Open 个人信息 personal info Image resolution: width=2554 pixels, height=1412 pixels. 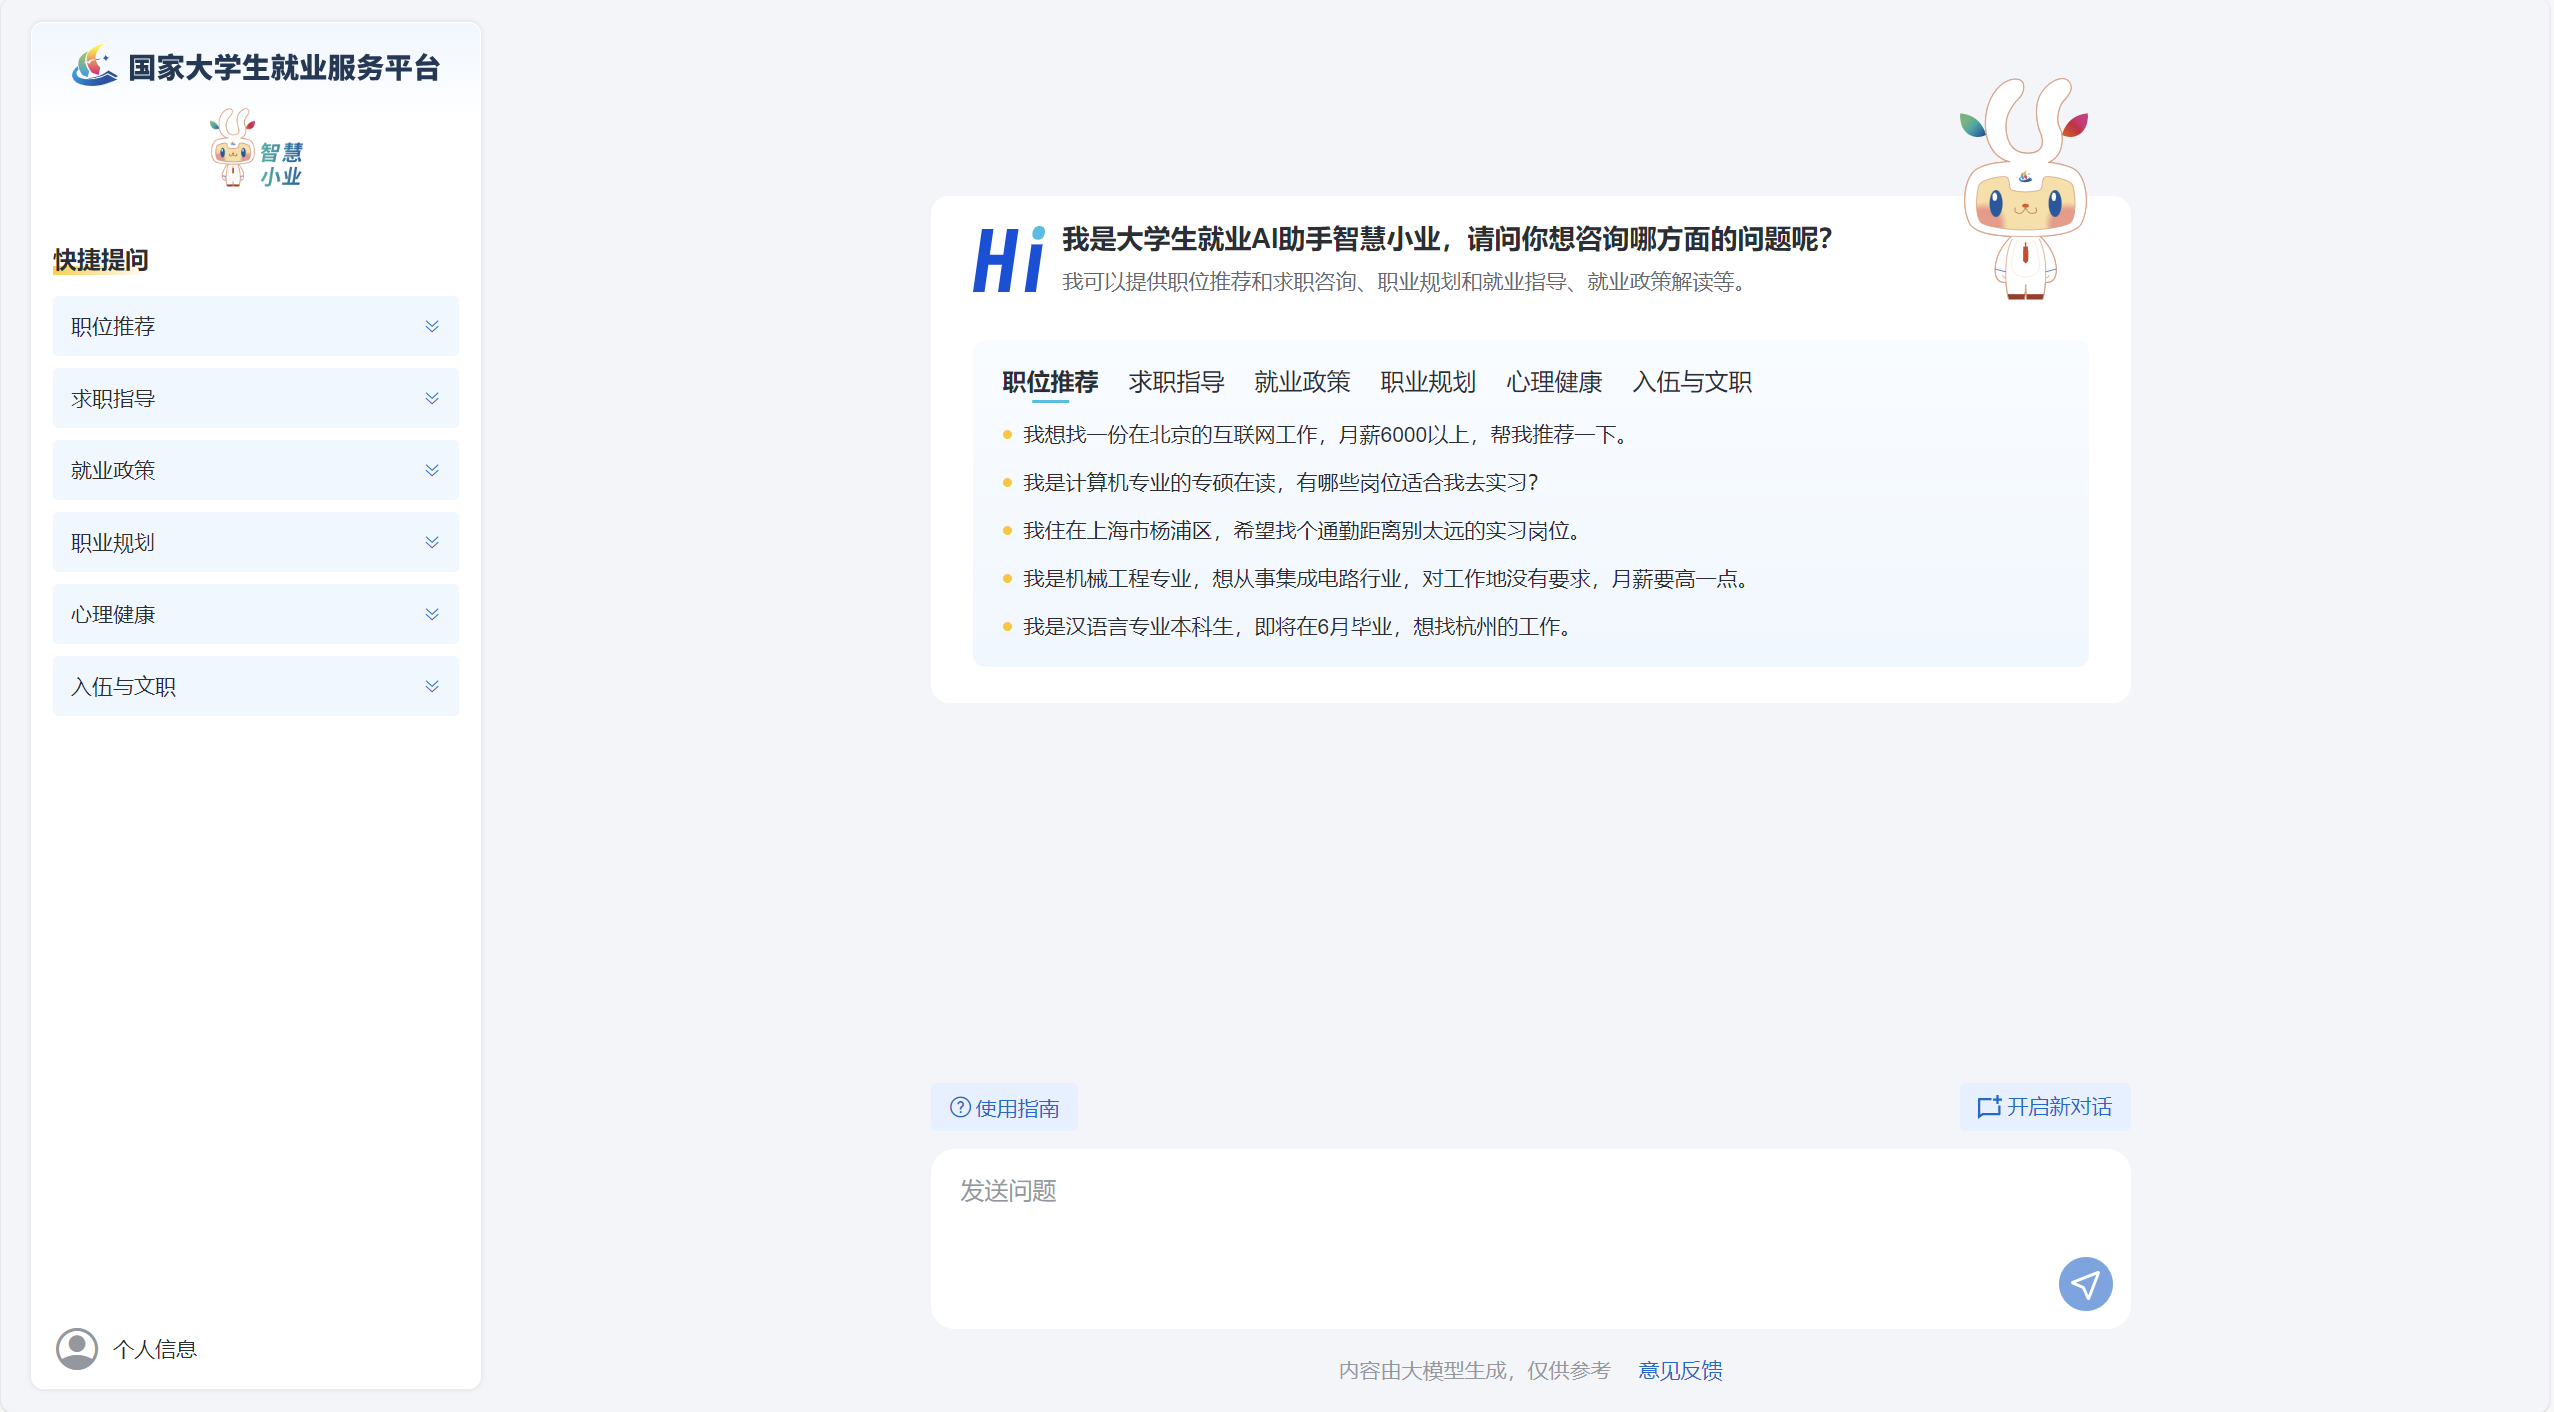pyautogui.click(x=155, y=1349)
